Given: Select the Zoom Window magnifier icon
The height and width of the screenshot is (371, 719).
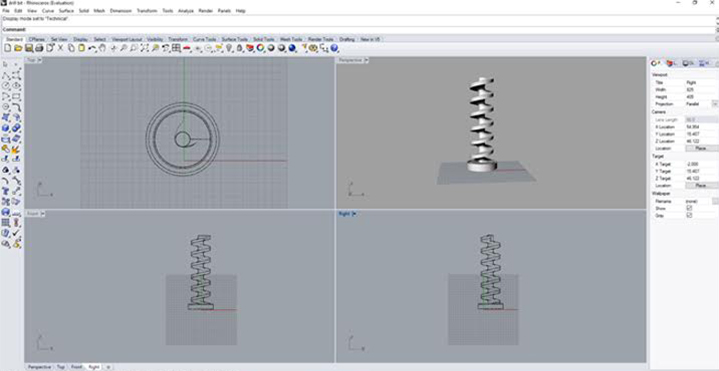Looking at the screenshot, I should click(134, 48).
